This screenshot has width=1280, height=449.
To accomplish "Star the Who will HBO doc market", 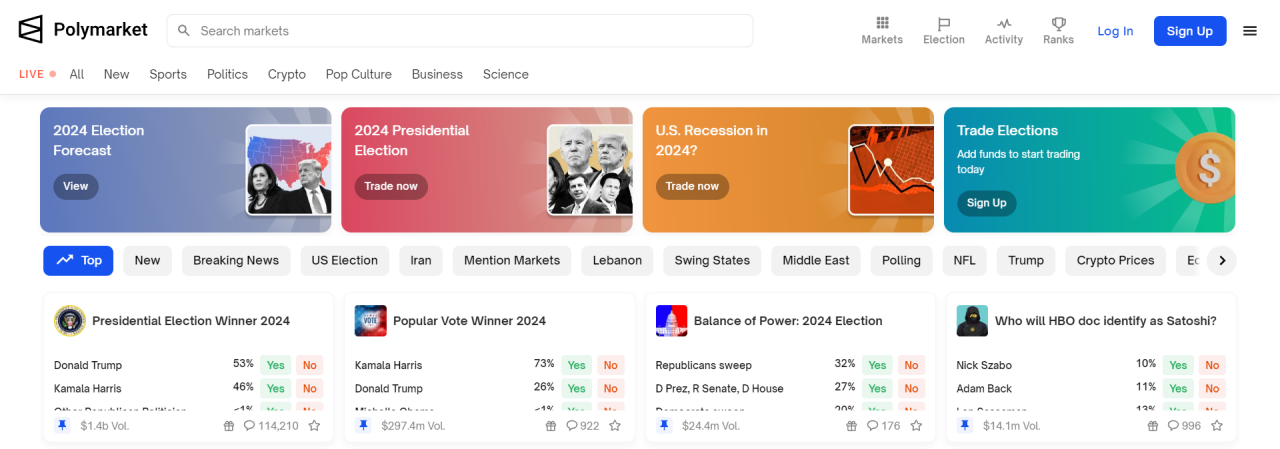I will (x=1217, y=425).
